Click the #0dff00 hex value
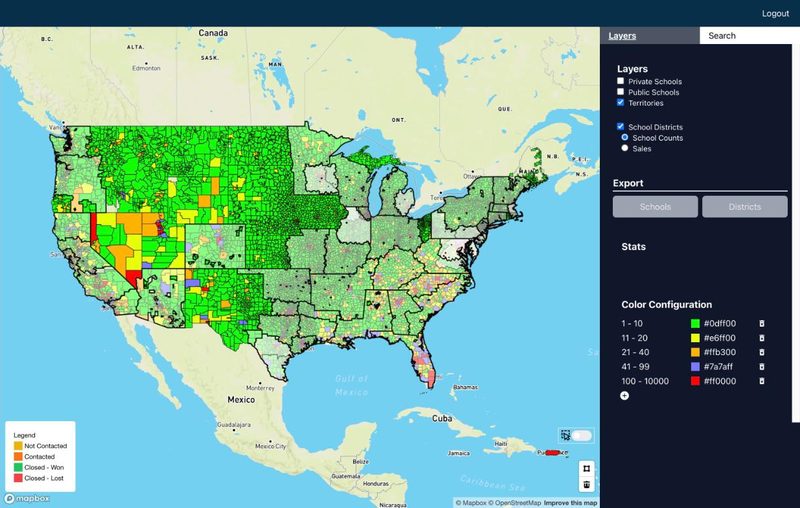 click(720, 323)
